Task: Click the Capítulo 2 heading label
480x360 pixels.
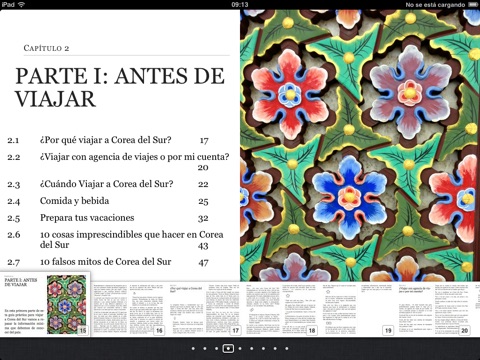Action: click(46, 48)
